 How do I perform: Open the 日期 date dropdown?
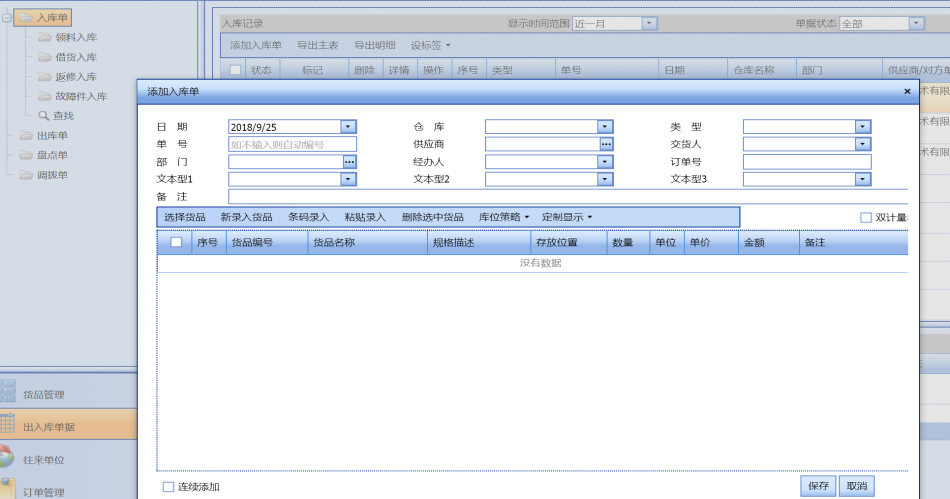[x=348, y=127]
